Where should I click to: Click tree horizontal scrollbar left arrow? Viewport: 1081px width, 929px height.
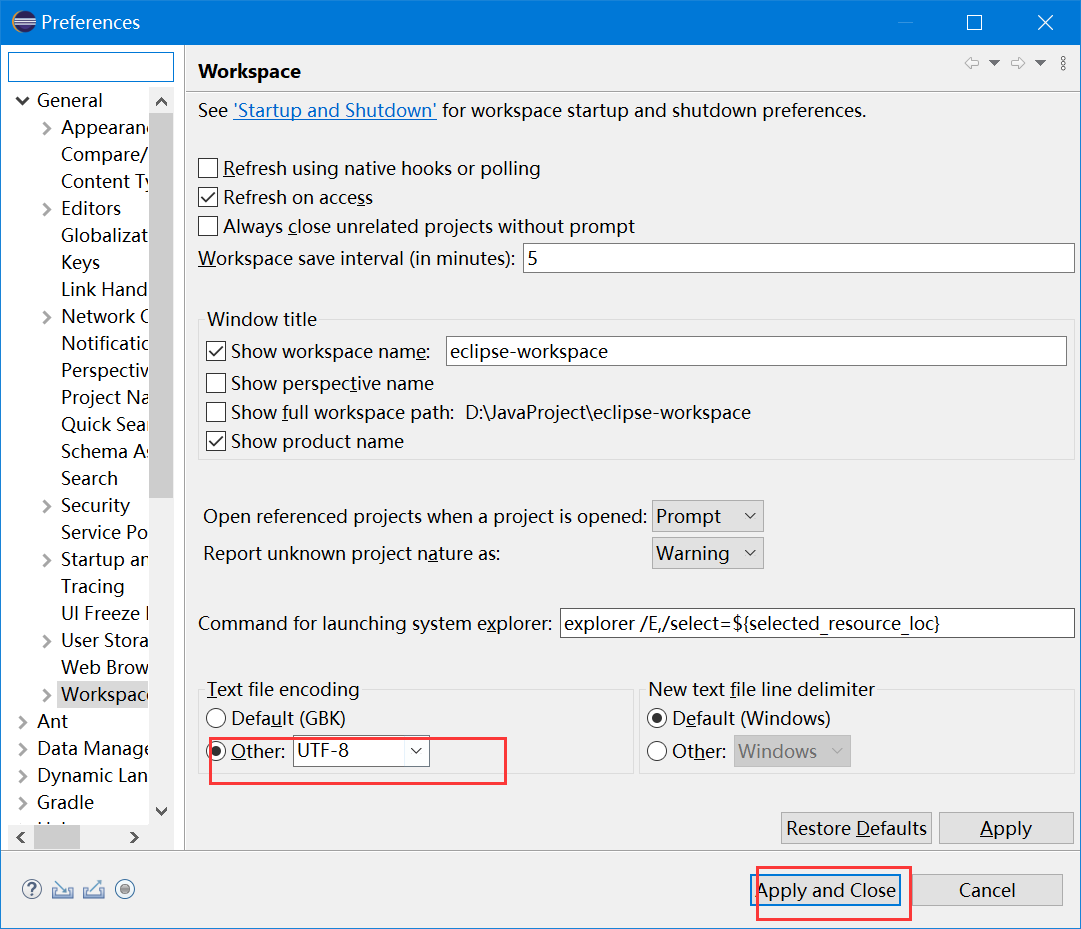(21, 837)
